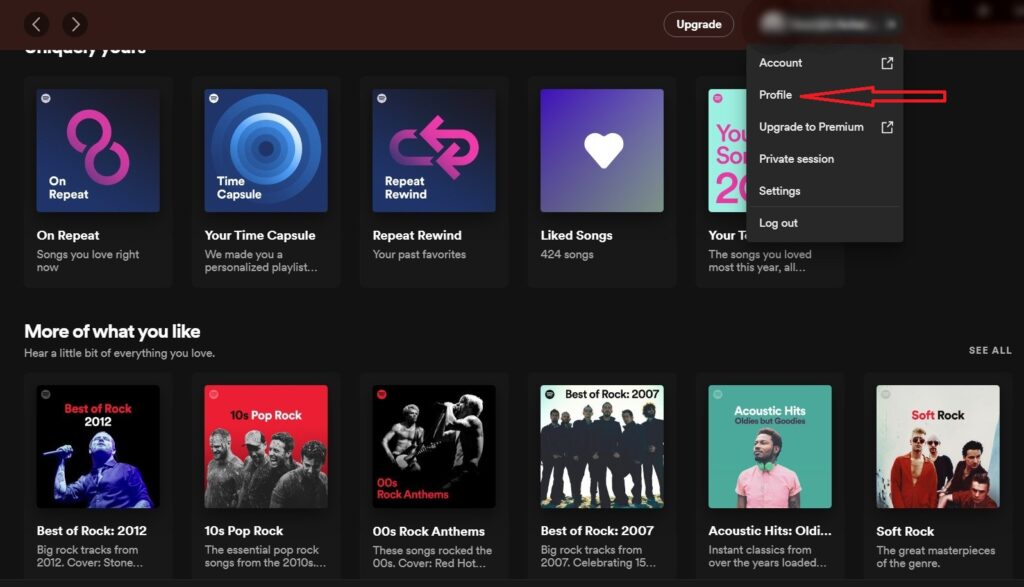Open Settings from the user menu
The width and height of the screenshot is (1024, 587).
pyautogui.click(x=825, y=191)
